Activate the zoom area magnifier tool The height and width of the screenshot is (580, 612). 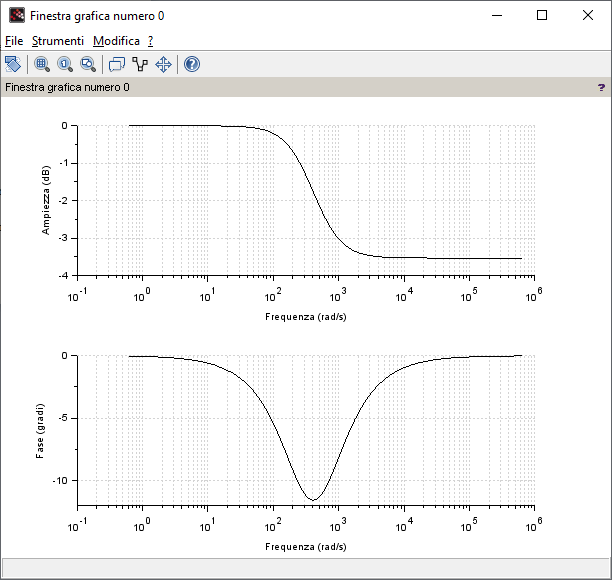pyautogui.click(x=42, y=64)
